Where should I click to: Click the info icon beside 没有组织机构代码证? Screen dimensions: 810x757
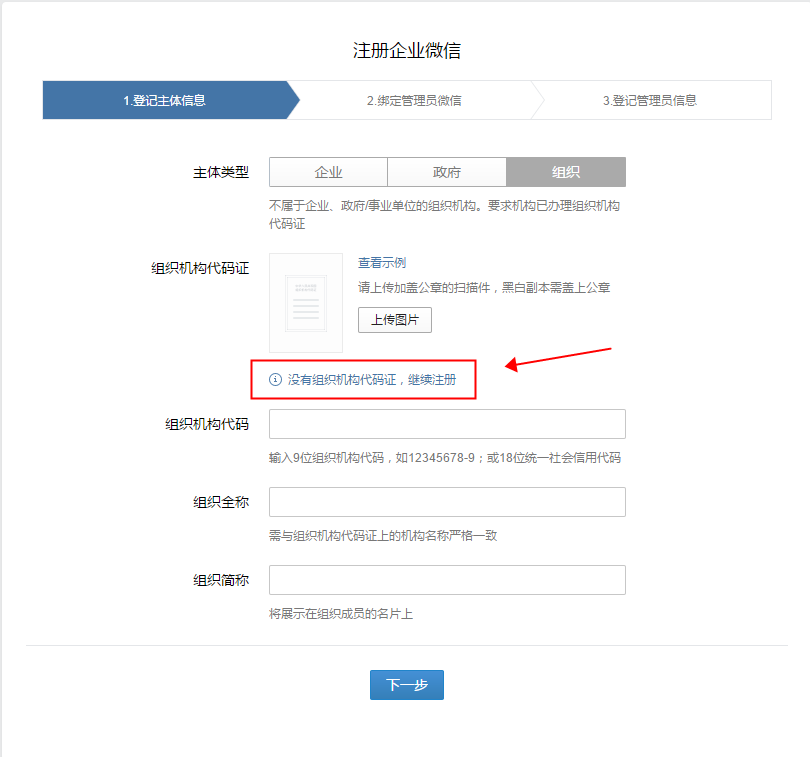(x=275, y=380)
